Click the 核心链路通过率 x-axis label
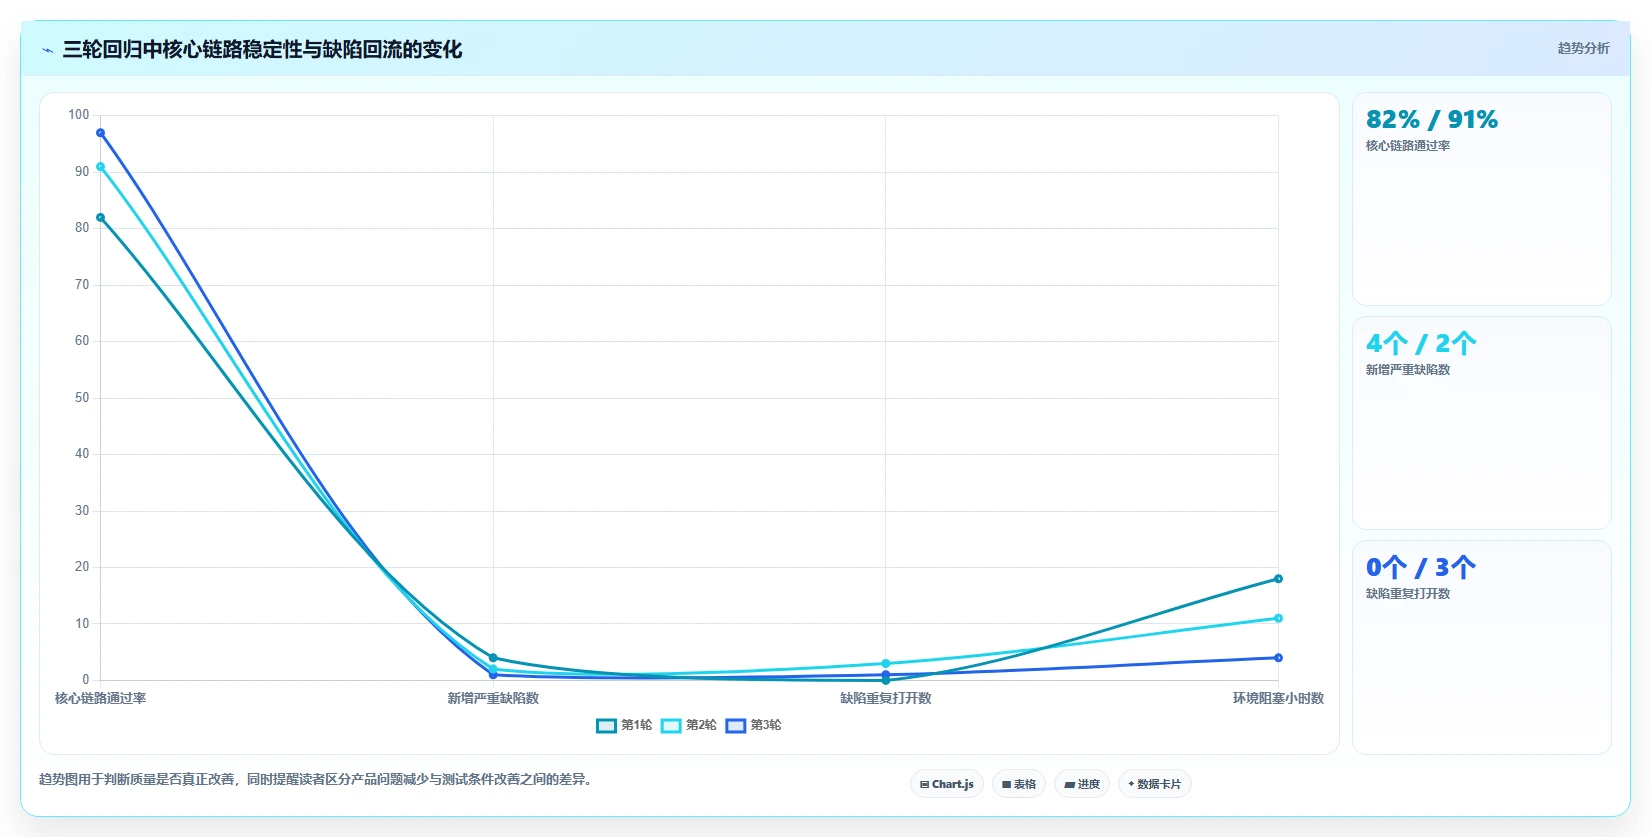This screenshot has width=1651, height=837. click(x=100, y=698)
